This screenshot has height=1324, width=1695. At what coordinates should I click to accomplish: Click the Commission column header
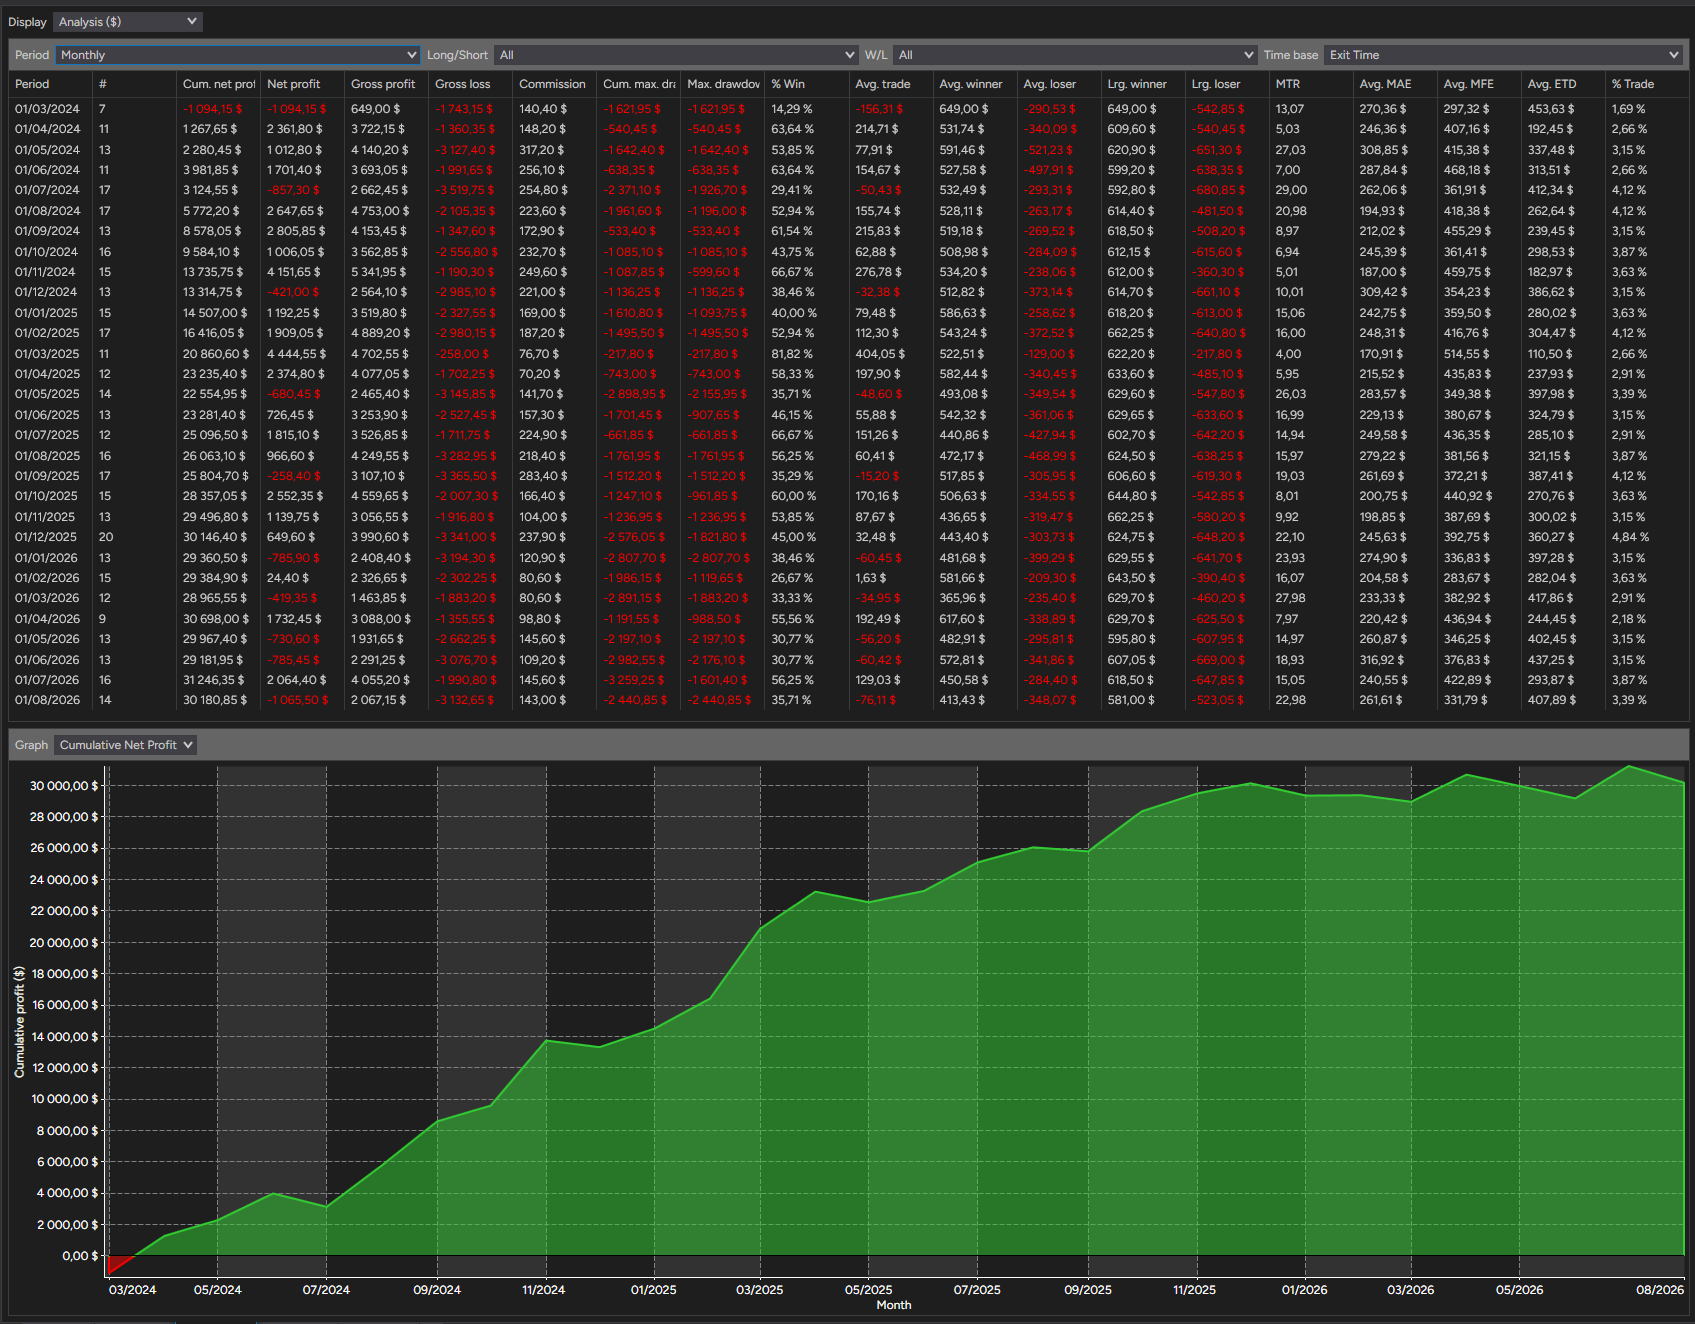click(552, 84)
